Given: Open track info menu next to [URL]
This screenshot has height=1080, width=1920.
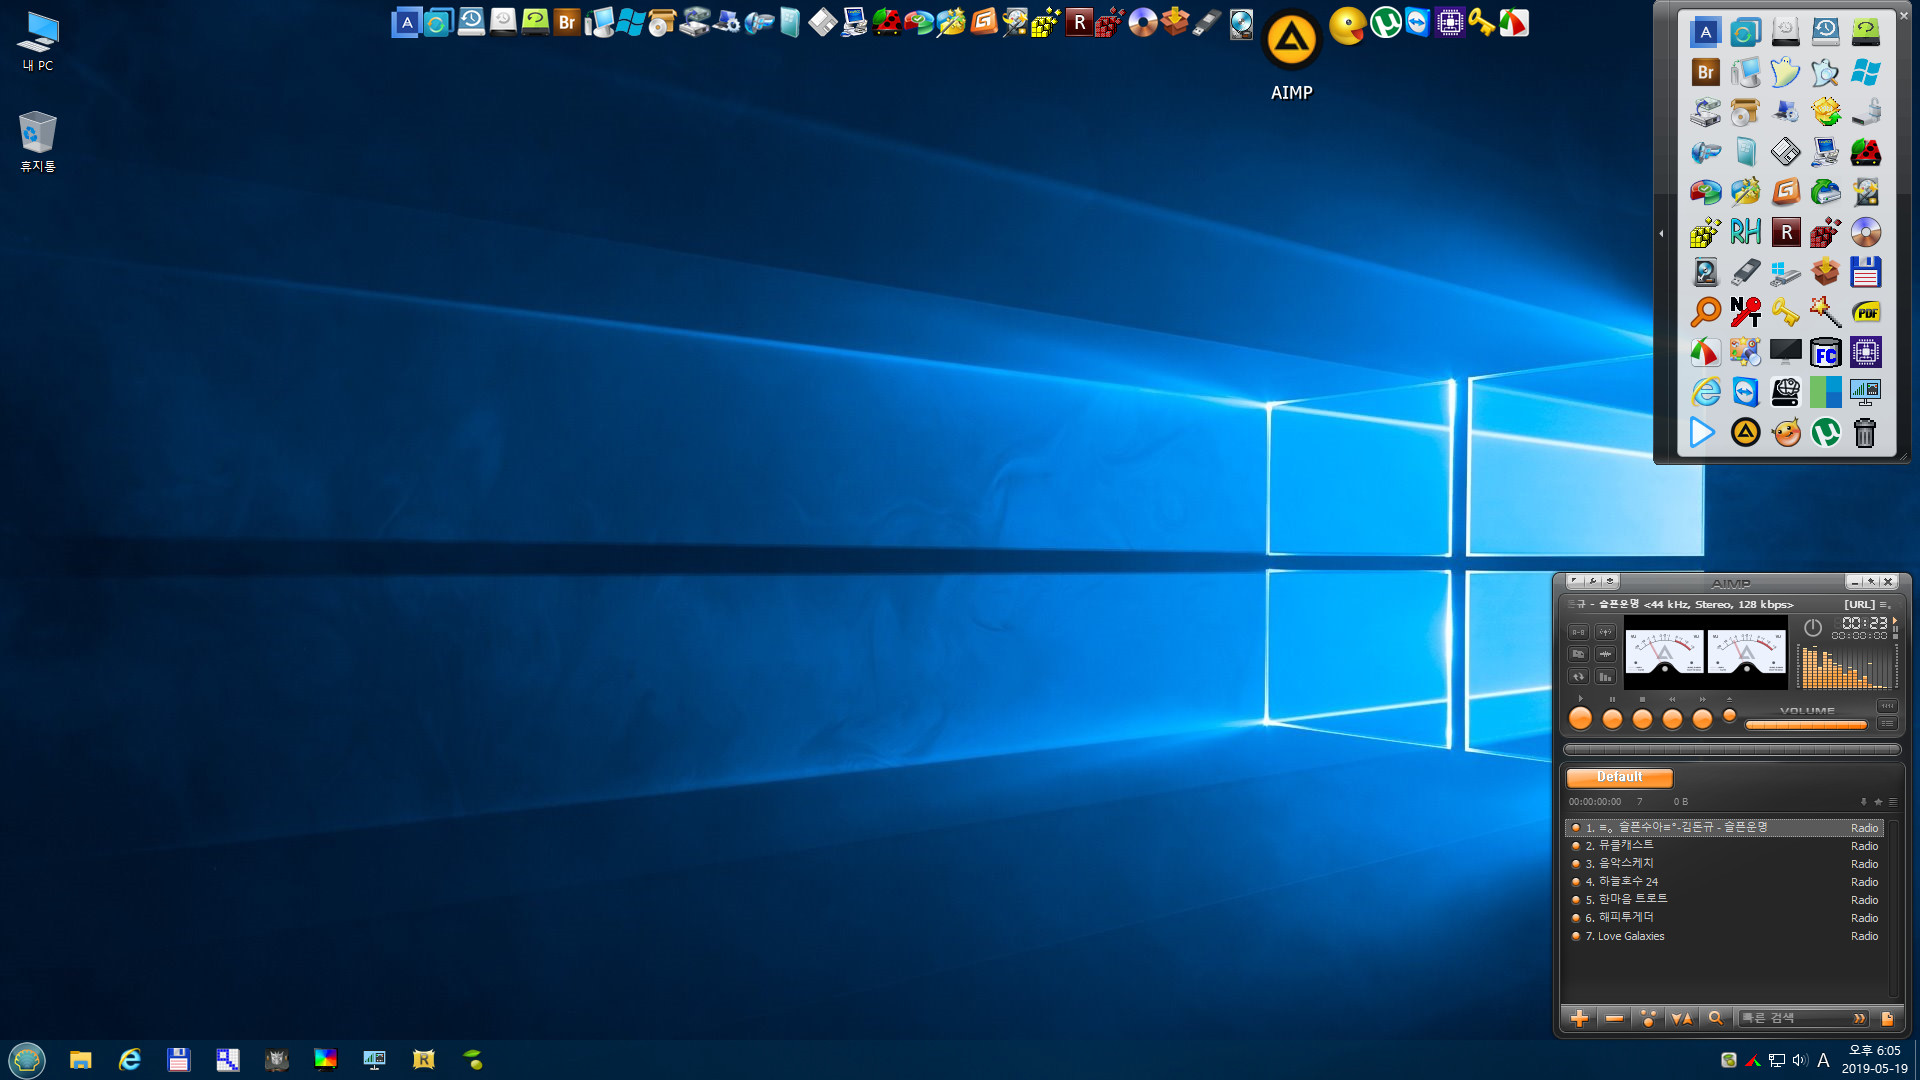Looking at the screenshot, I should click(x=1886, y=604).
